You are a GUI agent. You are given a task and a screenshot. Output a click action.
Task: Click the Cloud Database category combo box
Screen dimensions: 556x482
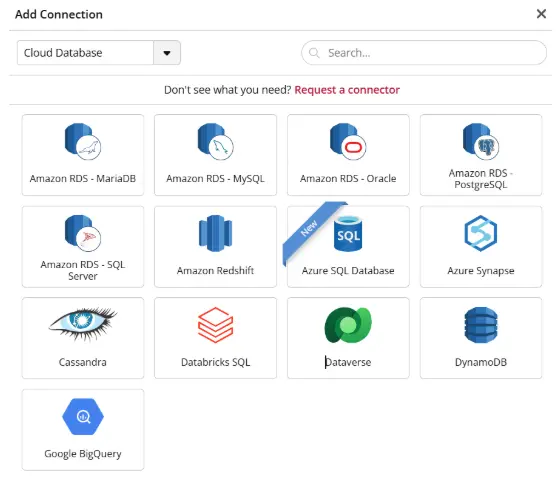[x=99, y=53]
